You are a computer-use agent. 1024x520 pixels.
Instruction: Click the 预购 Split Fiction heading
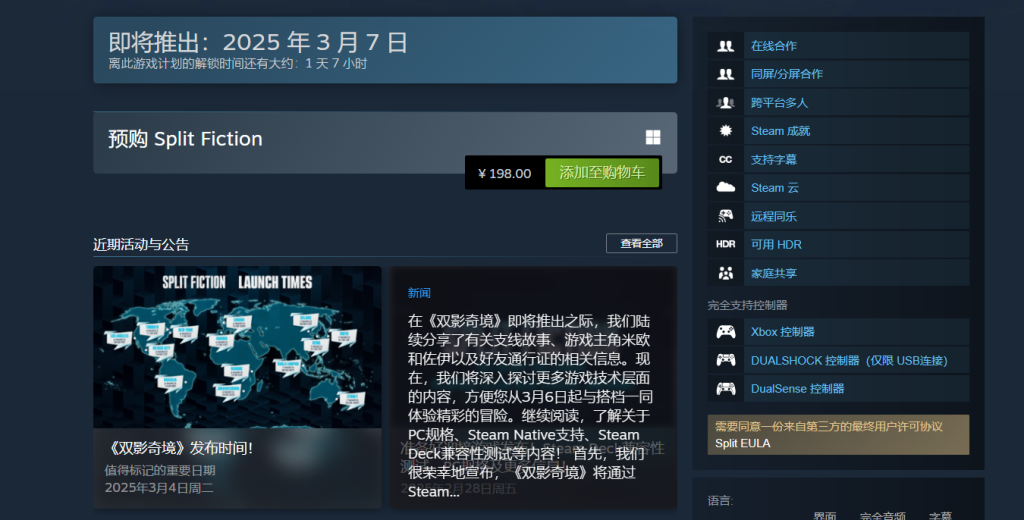[x=185, y=138]
